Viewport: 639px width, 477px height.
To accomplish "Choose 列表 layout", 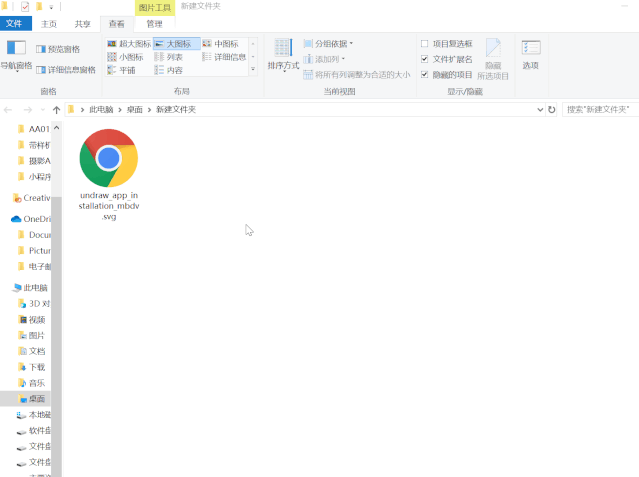I will (x=168, y=57).
